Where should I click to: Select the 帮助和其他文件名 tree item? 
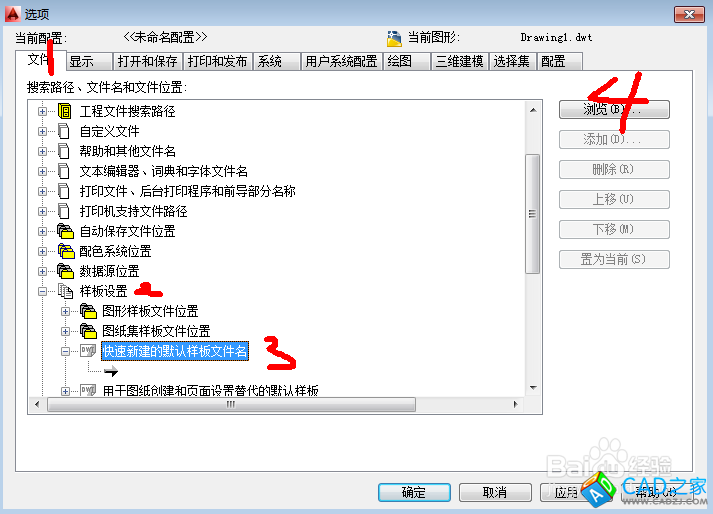pos(127,151)
